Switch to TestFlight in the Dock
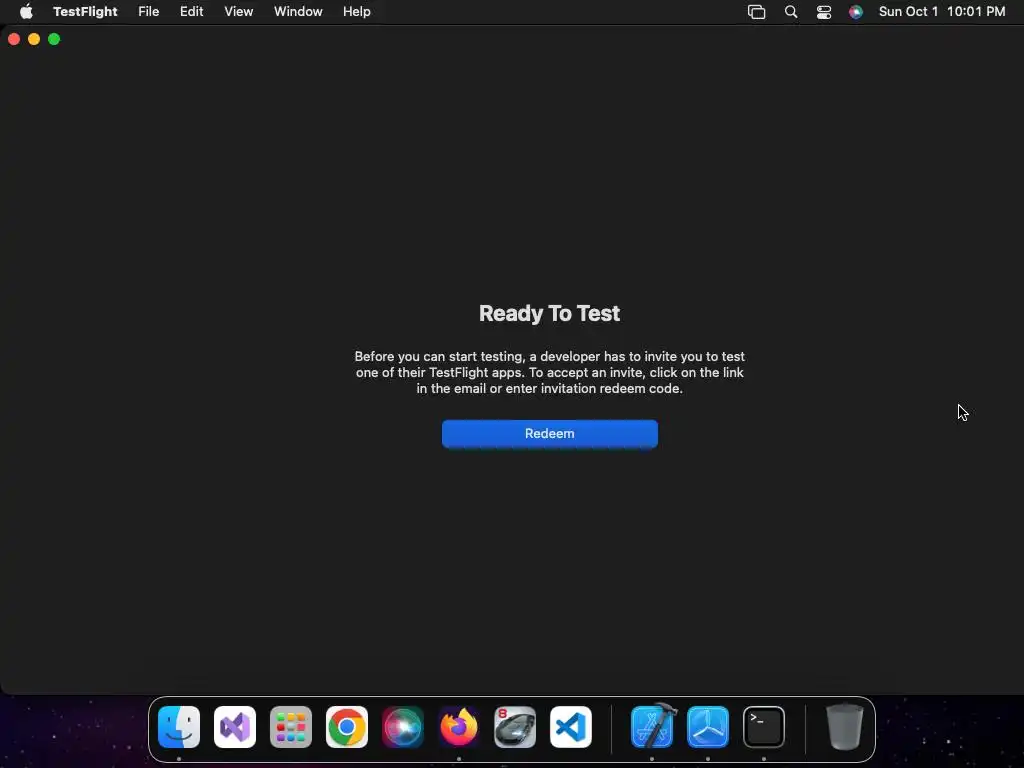The image size is (1024, 768). pos(708,727)
